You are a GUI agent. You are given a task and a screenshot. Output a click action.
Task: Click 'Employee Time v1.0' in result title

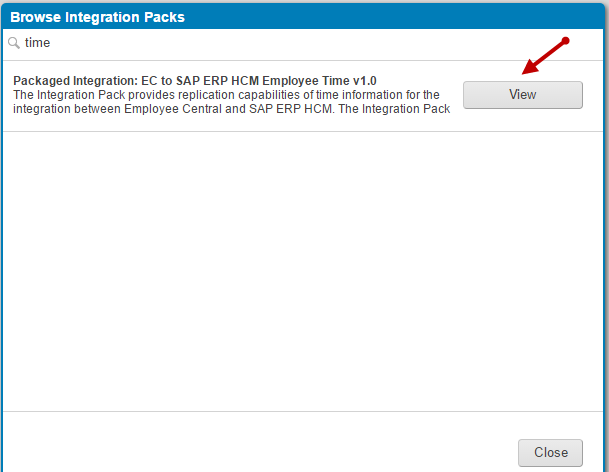pyautogui.click(x=319, y=81)
